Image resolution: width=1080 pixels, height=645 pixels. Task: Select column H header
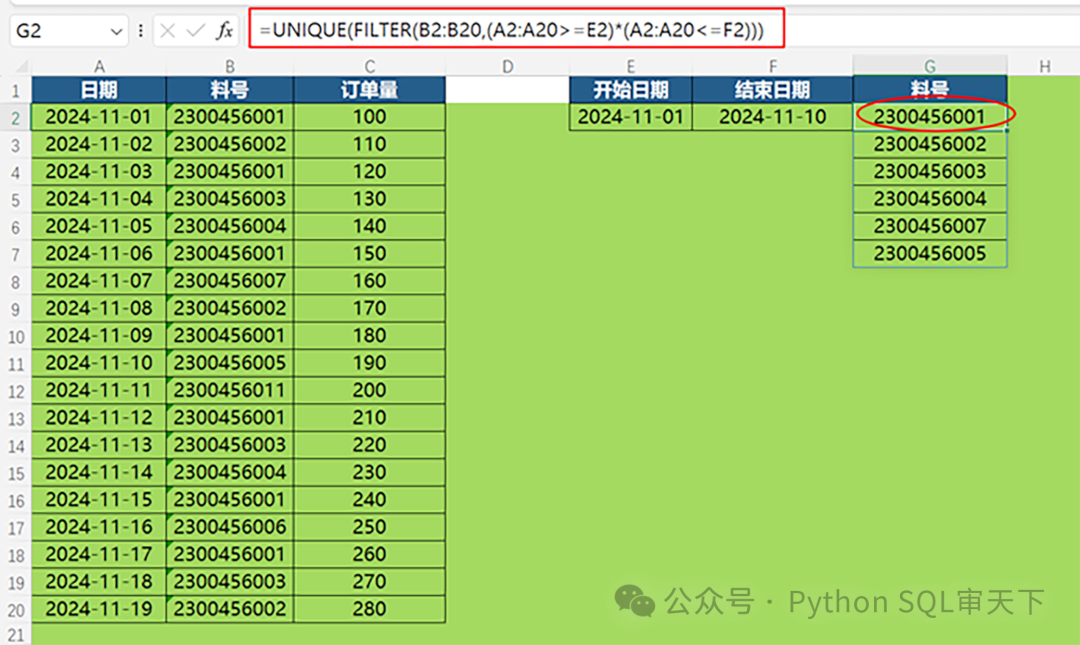pos(1044,66)
